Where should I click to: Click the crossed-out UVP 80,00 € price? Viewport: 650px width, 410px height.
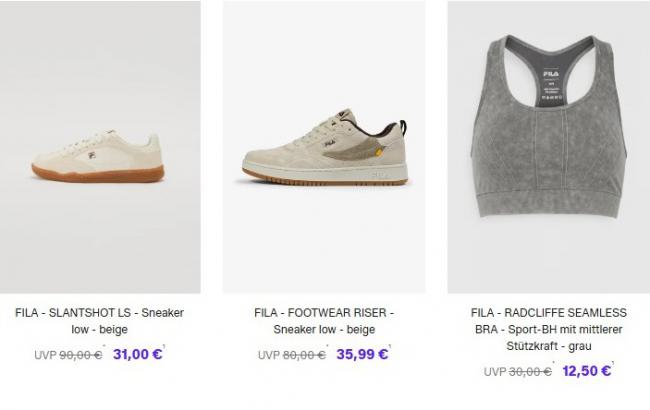292,355
